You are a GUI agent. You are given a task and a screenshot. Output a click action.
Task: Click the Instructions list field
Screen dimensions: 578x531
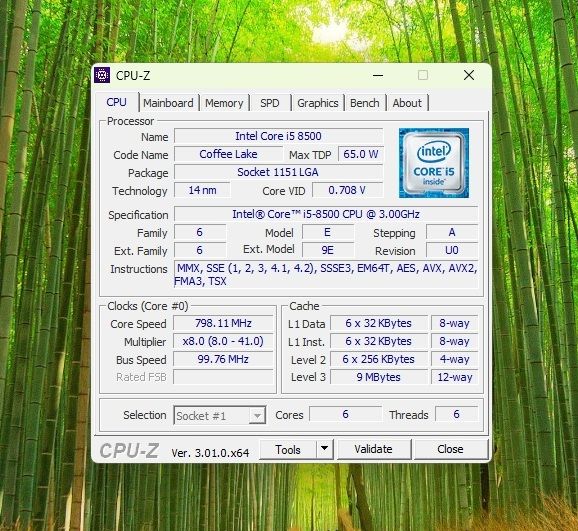coord(326,275)
